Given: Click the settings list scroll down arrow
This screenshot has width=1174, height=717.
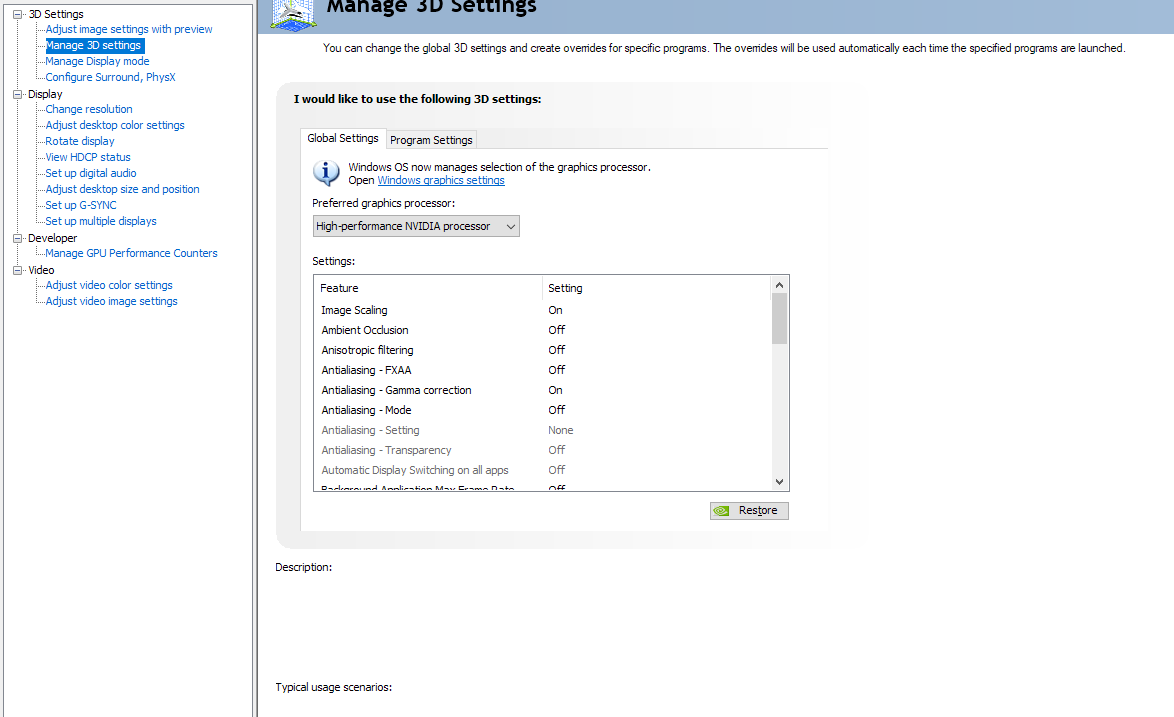Looking at the screenshot, I should [x=780, y=481].
